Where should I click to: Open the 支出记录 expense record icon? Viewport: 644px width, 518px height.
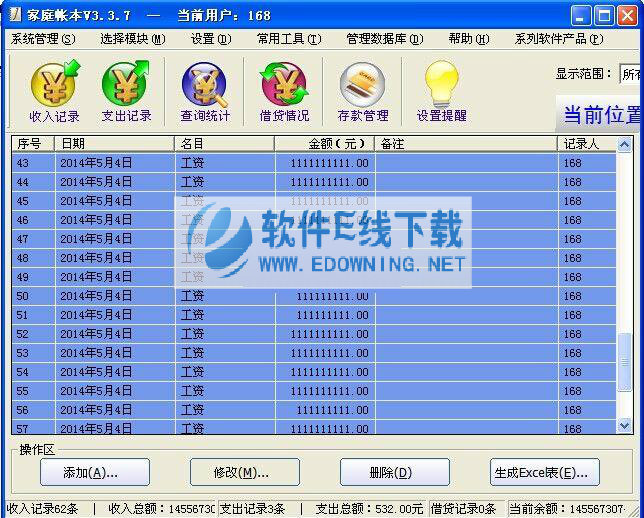(126, 91)
